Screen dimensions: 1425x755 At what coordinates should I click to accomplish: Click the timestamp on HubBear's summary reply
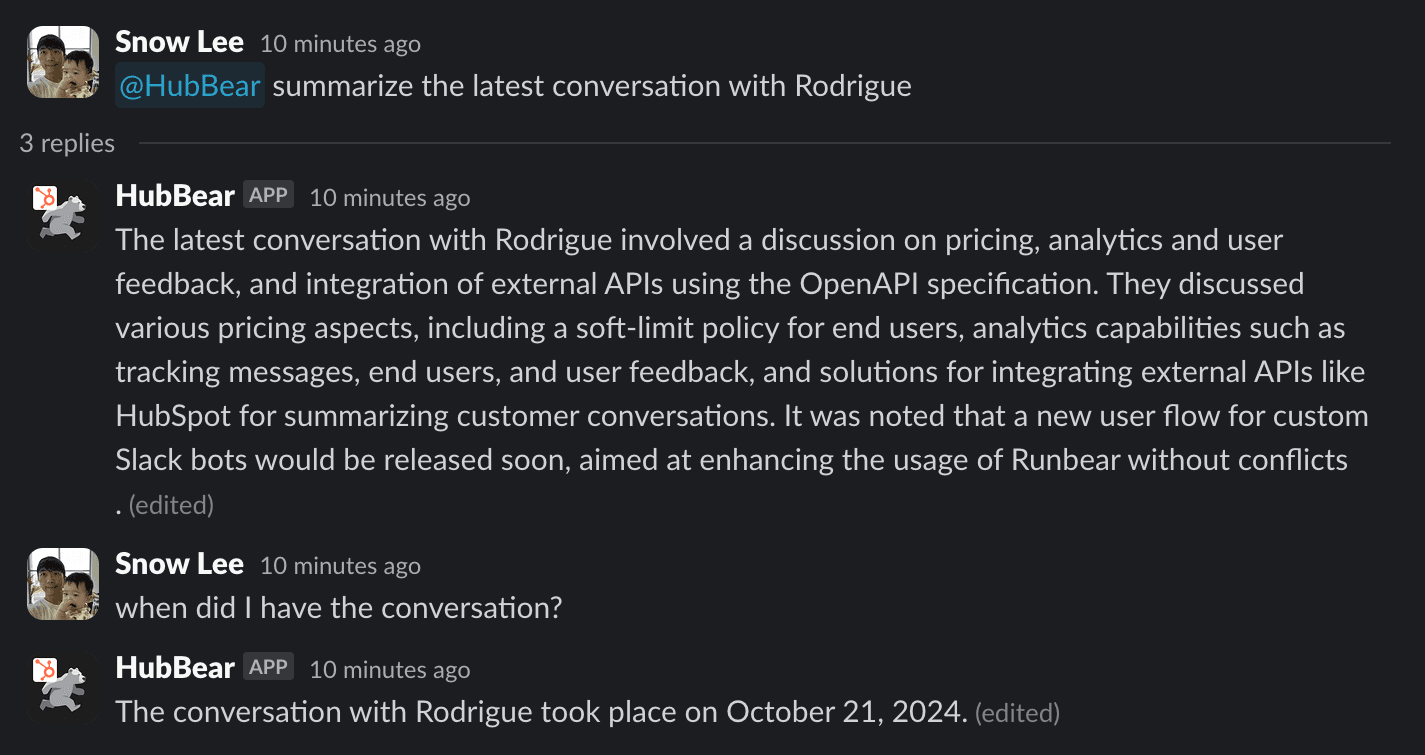pyautogui.click(x=389, y=197)
